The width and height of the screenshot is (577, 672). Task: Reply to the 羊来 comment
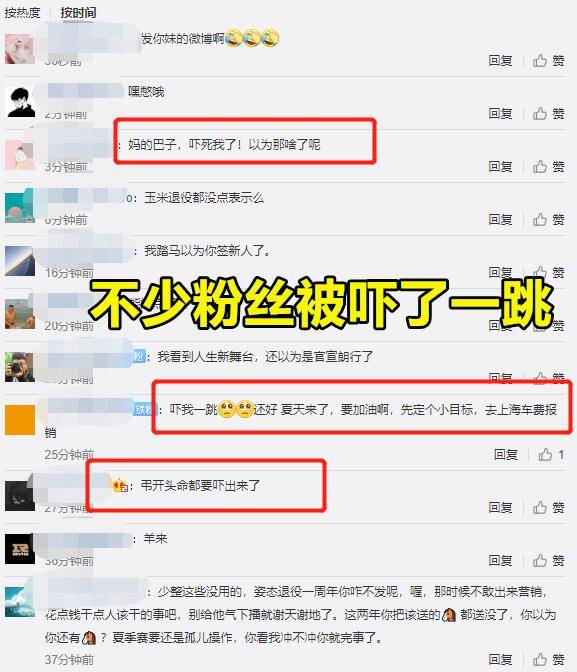click(500, 560)
